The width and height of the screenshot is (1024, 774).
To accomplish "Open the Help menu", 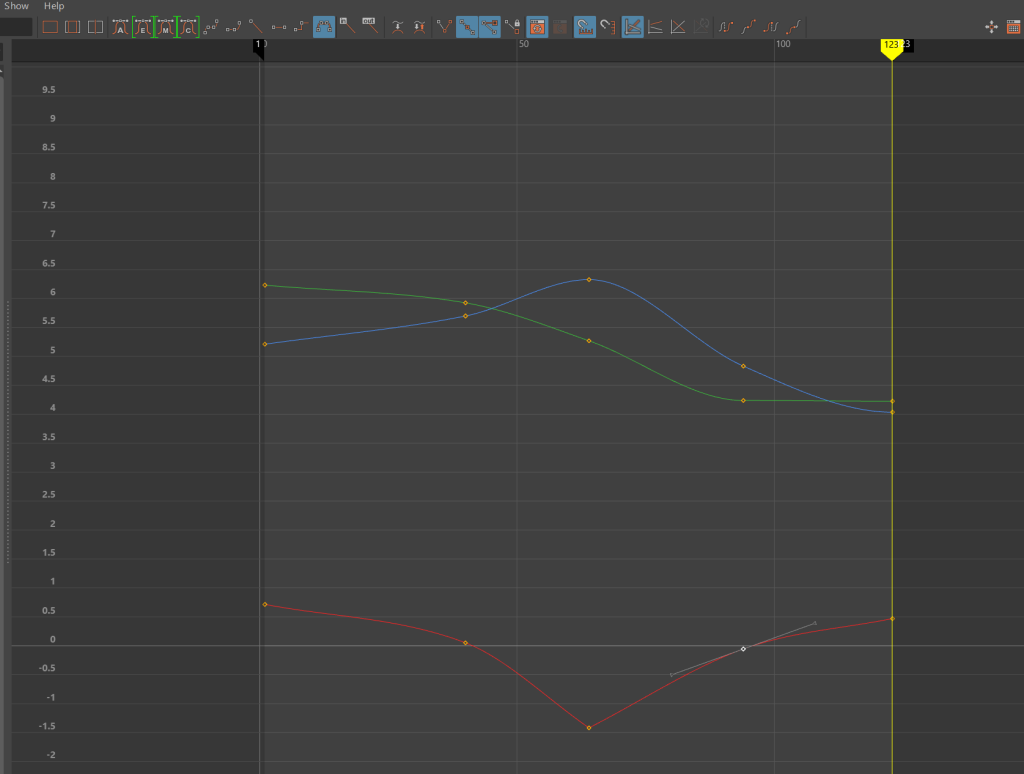I will click(54, 6).
